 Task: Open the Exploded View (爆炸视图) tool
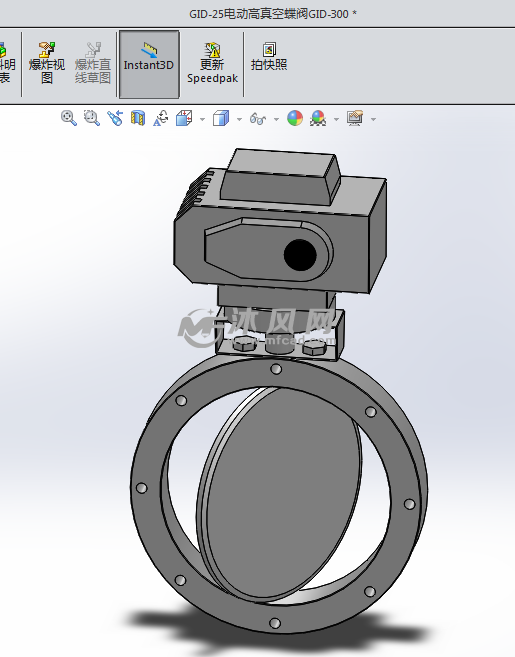tap(47, 63)
